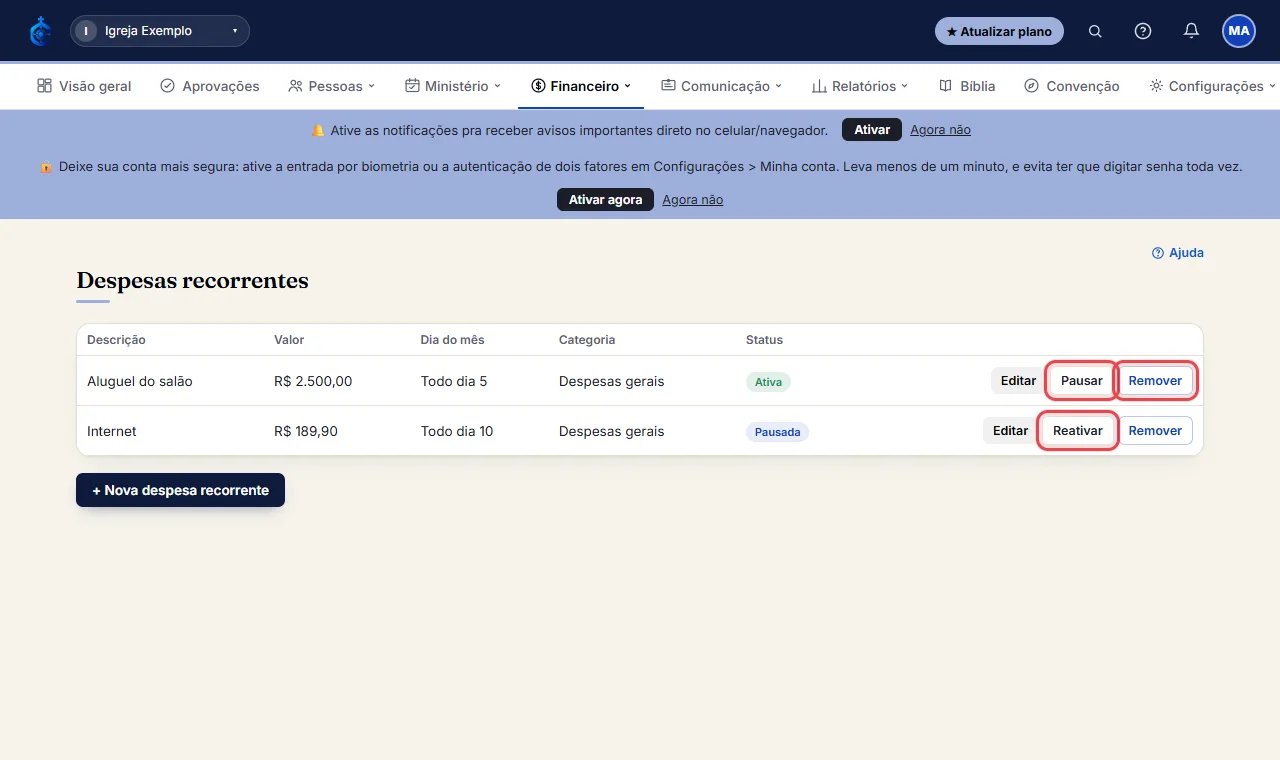This screenshot has height=760, width=1280.
Task: Click the Atualizar plano button
Action: 999,31
